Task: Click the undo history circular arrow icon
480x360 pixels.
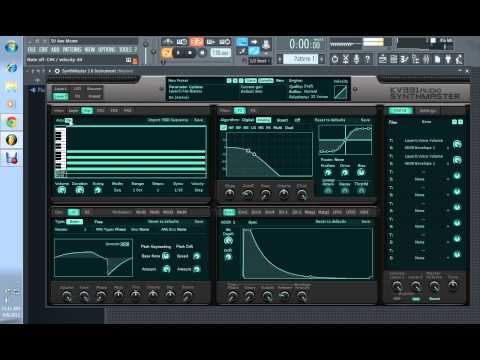Action: pos(335,59)
